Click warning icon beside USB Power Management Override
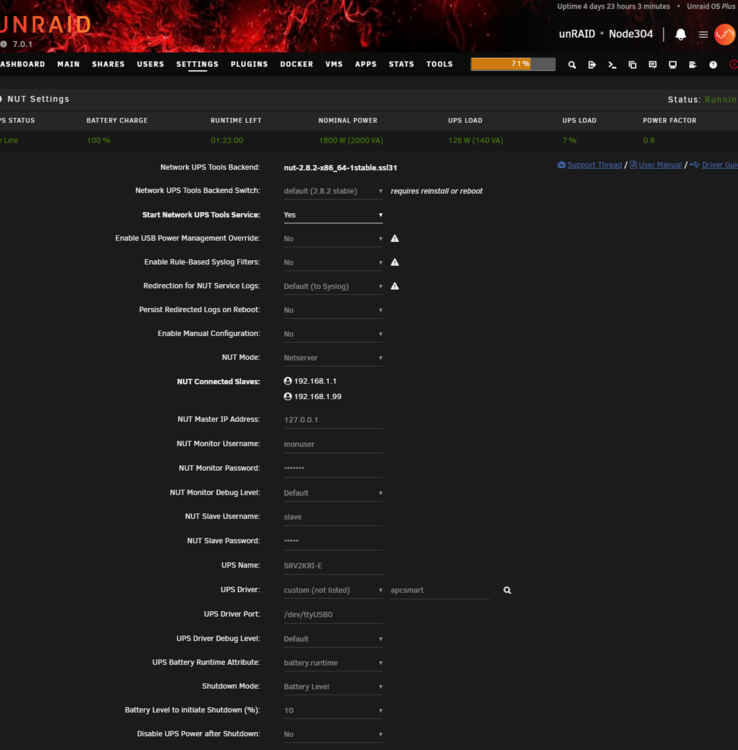The width and height of the screenshot is (738, 750). pyautogui.click(x=395, y=238)
